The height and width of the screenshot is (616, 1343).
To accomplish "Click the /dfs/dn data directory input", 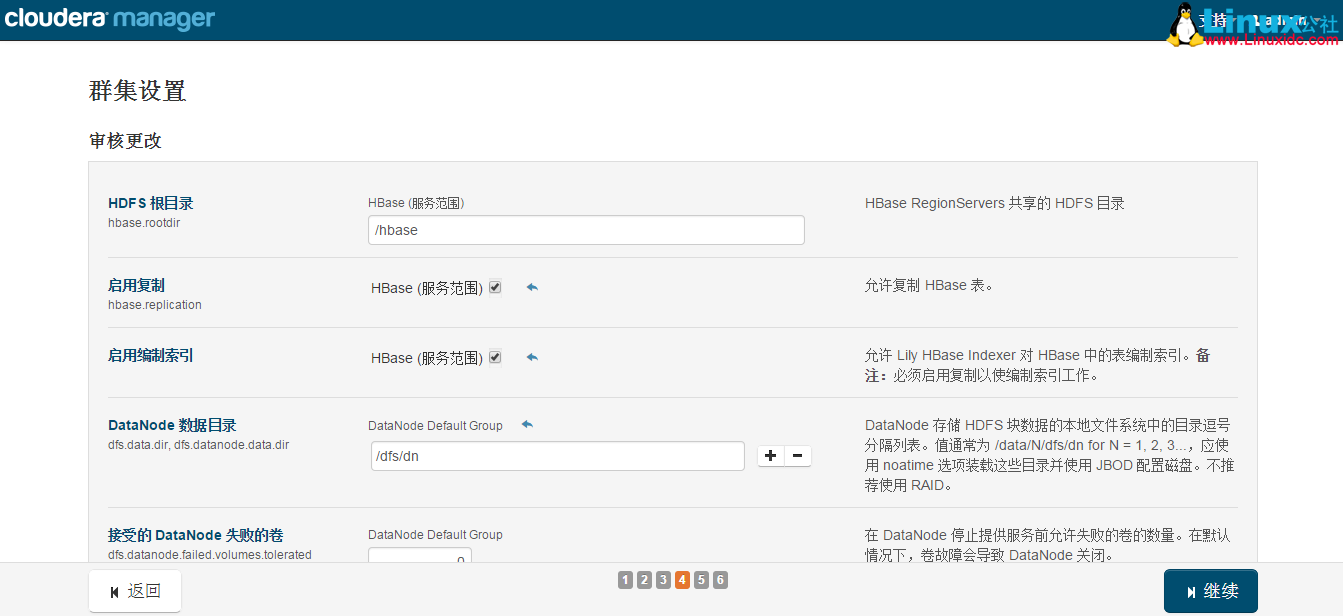I will pyautogui.click(x=557, y=455).
